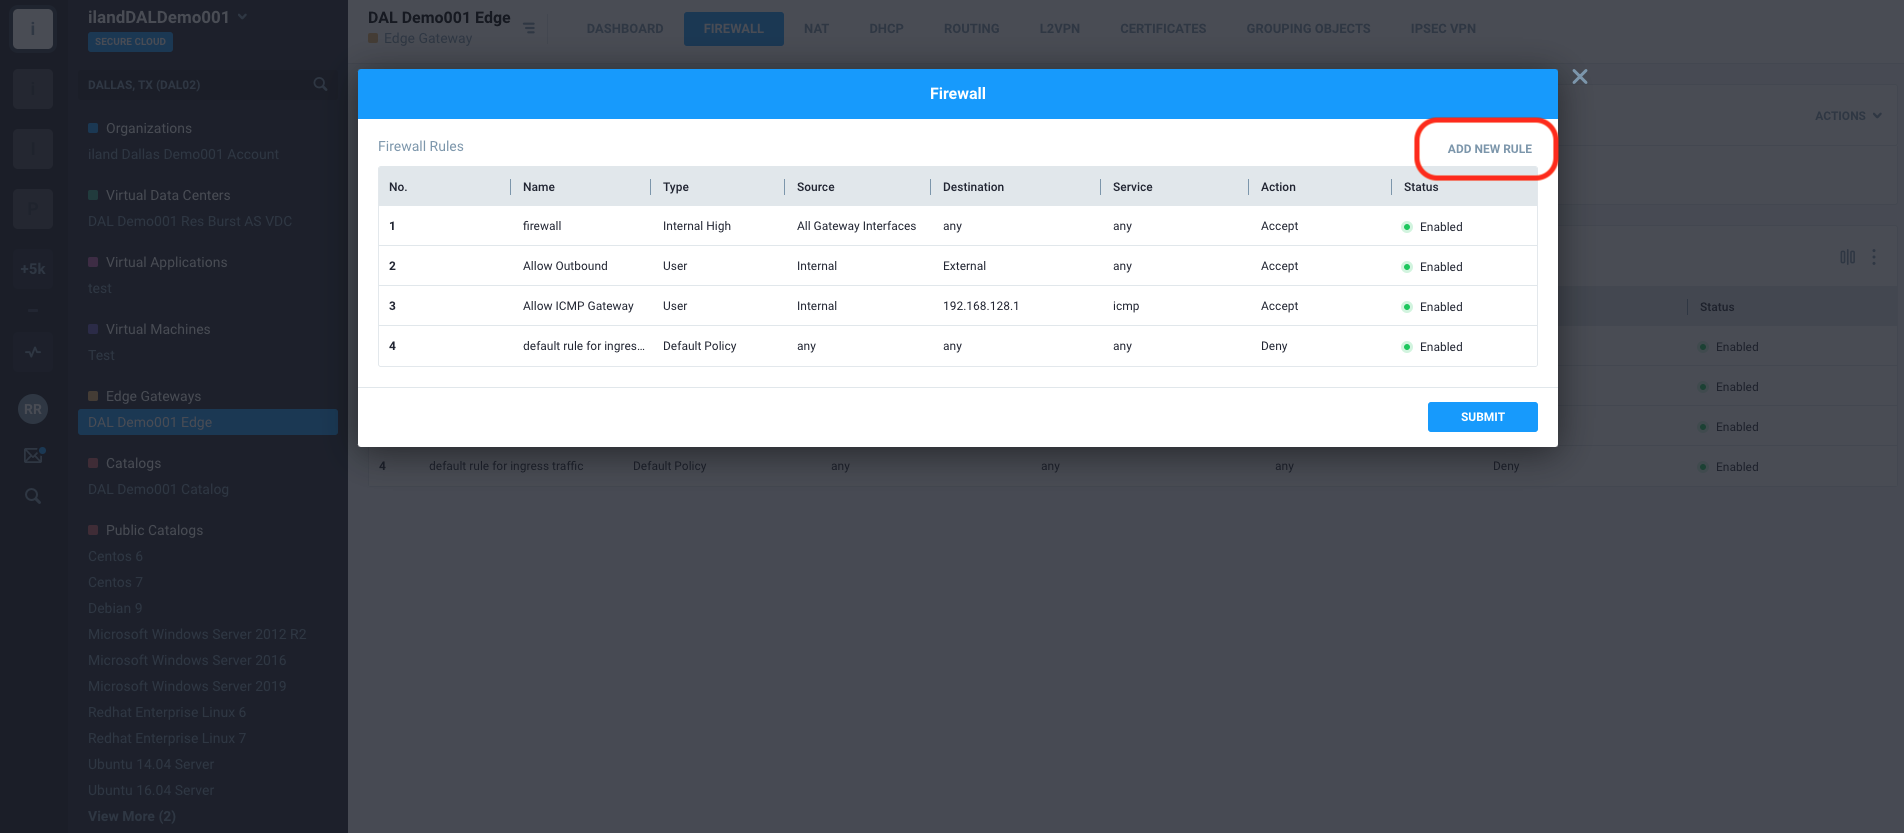The width and height of the screenshot is (1904, 833).
Task: Open the activity pulse monitor icon
Action: click(x=33, y=352)
